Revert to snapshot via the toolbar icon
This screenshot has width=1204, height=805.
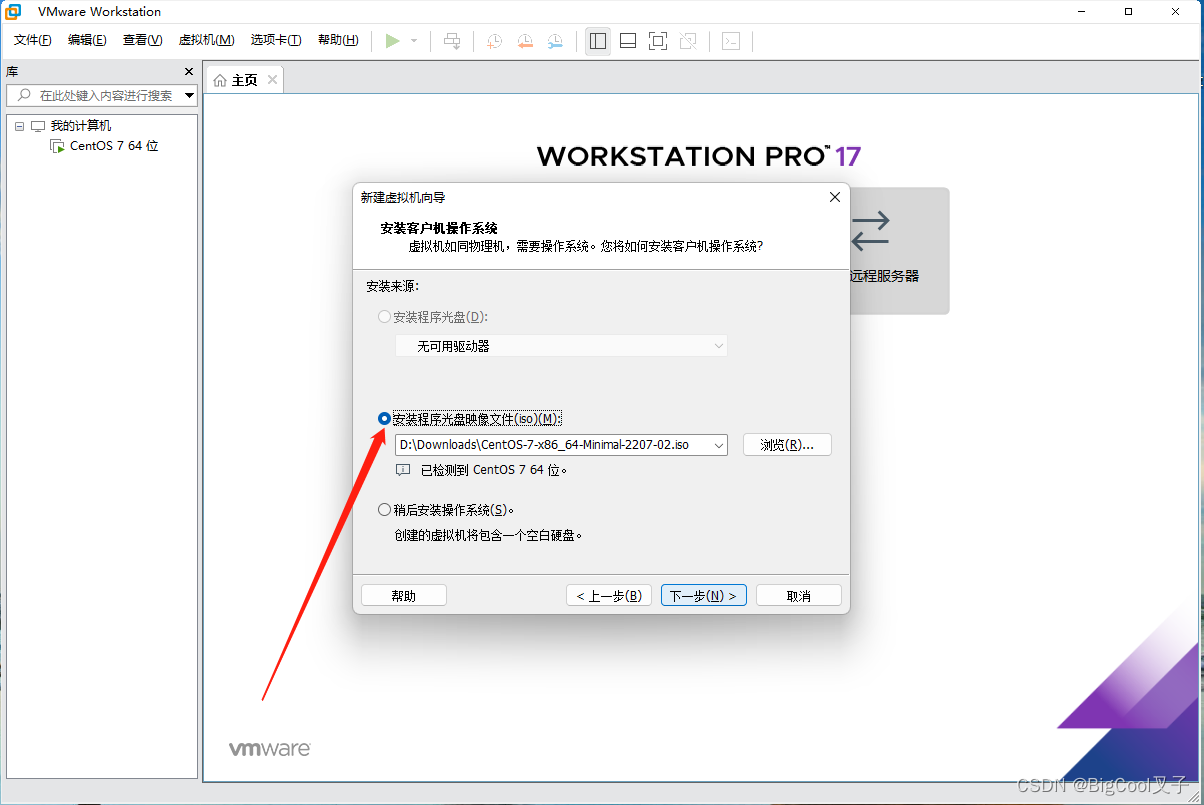tap(525, 41)
